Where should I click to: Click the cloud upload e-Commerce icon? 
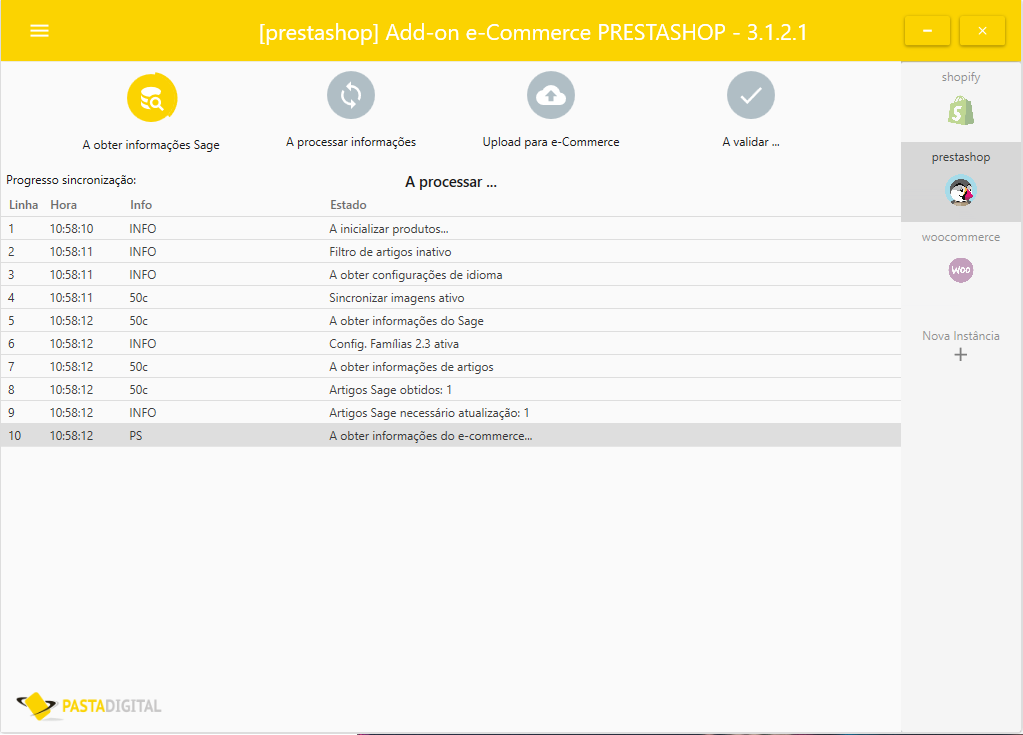(x=551, y=95)
